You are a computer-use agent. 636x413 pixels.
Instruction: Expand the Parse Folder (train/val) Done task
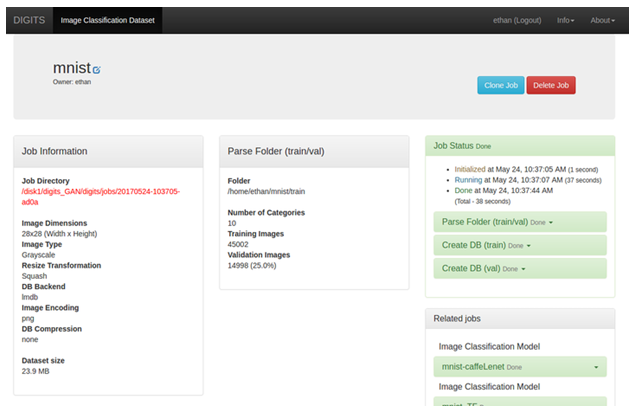pos(497,221)
